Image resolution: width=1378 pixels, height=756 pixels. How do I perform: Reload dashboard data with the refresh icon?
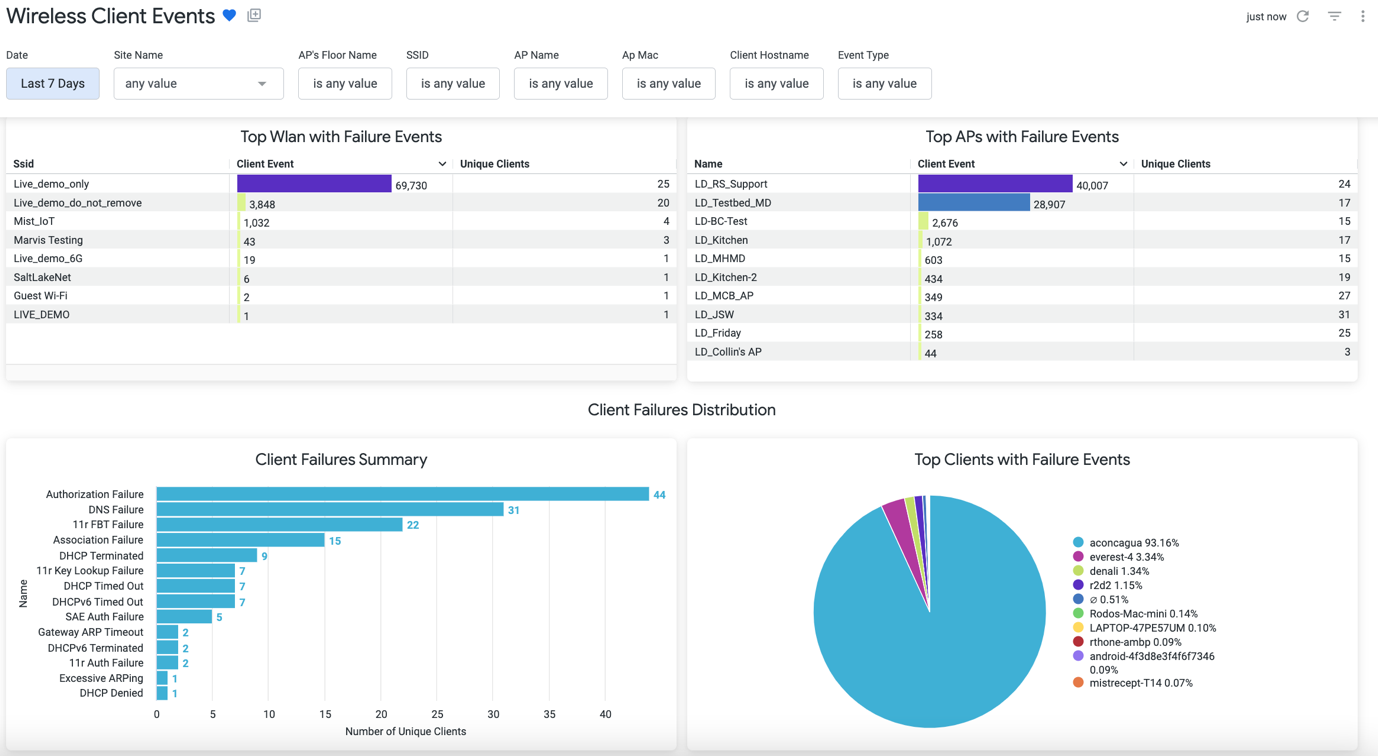1303,16
